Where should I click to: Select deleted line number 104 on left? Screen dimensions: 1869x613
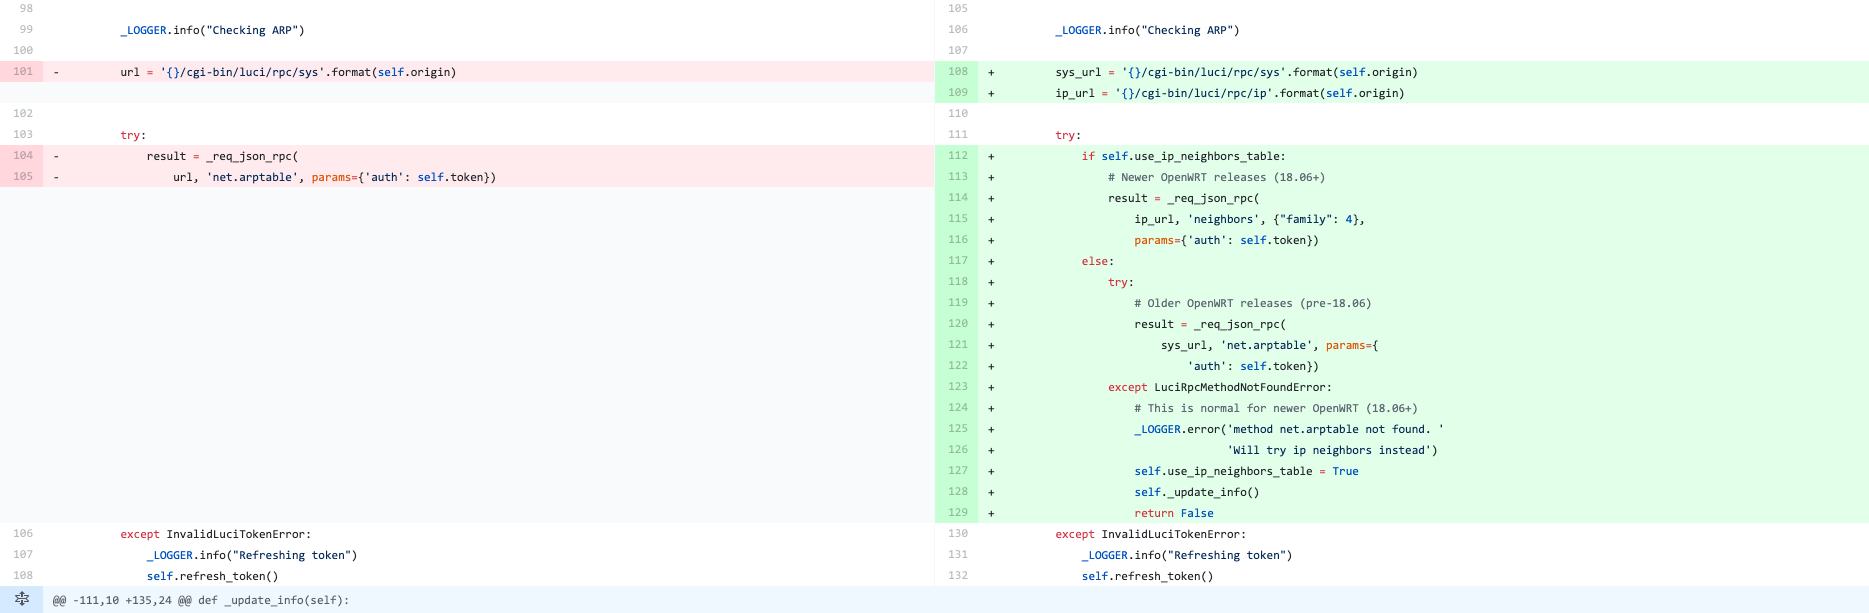coord(23,156)
